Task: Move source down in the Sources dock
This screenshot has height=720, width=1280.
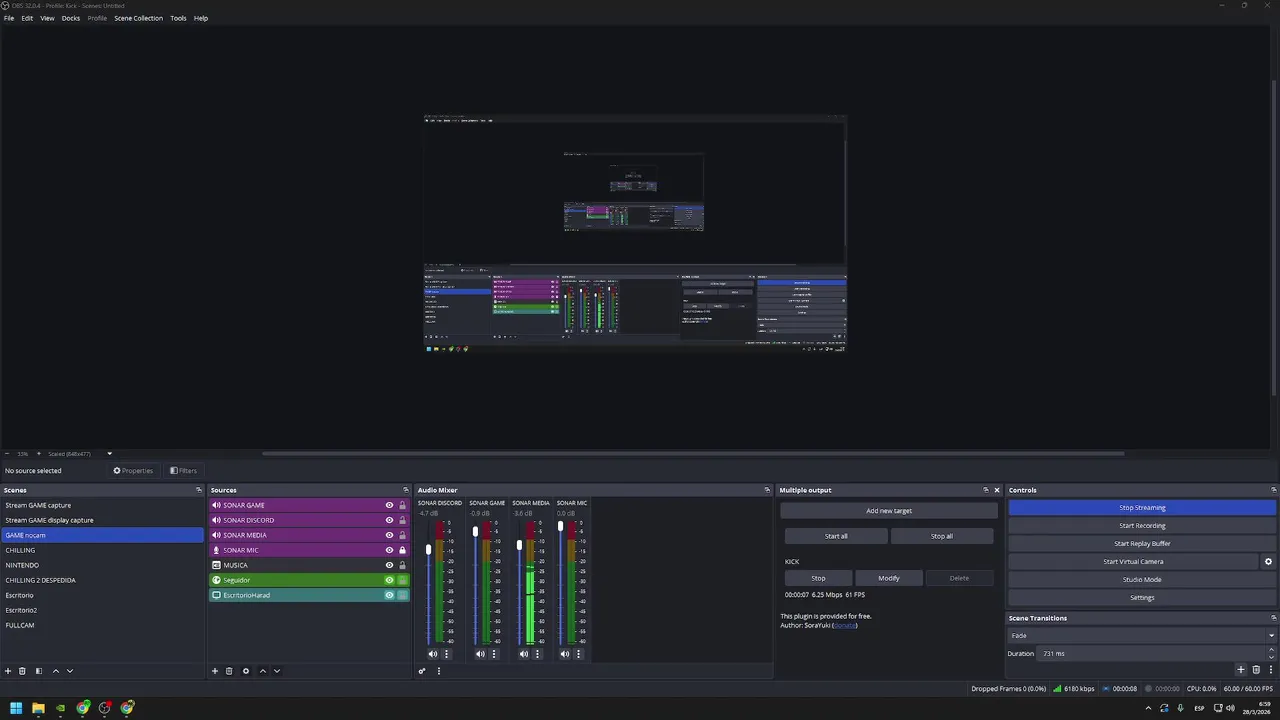Action: tap(277, 671)
